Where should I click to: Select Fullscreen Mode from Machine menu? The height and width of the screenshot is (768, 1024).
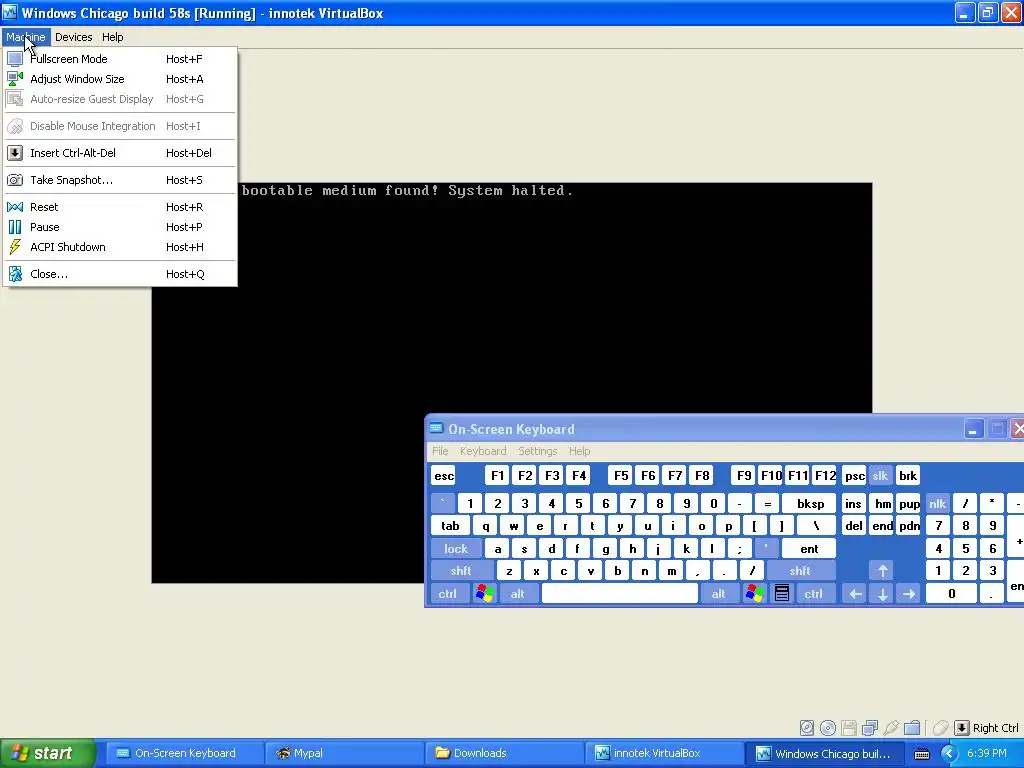point(120,59)
